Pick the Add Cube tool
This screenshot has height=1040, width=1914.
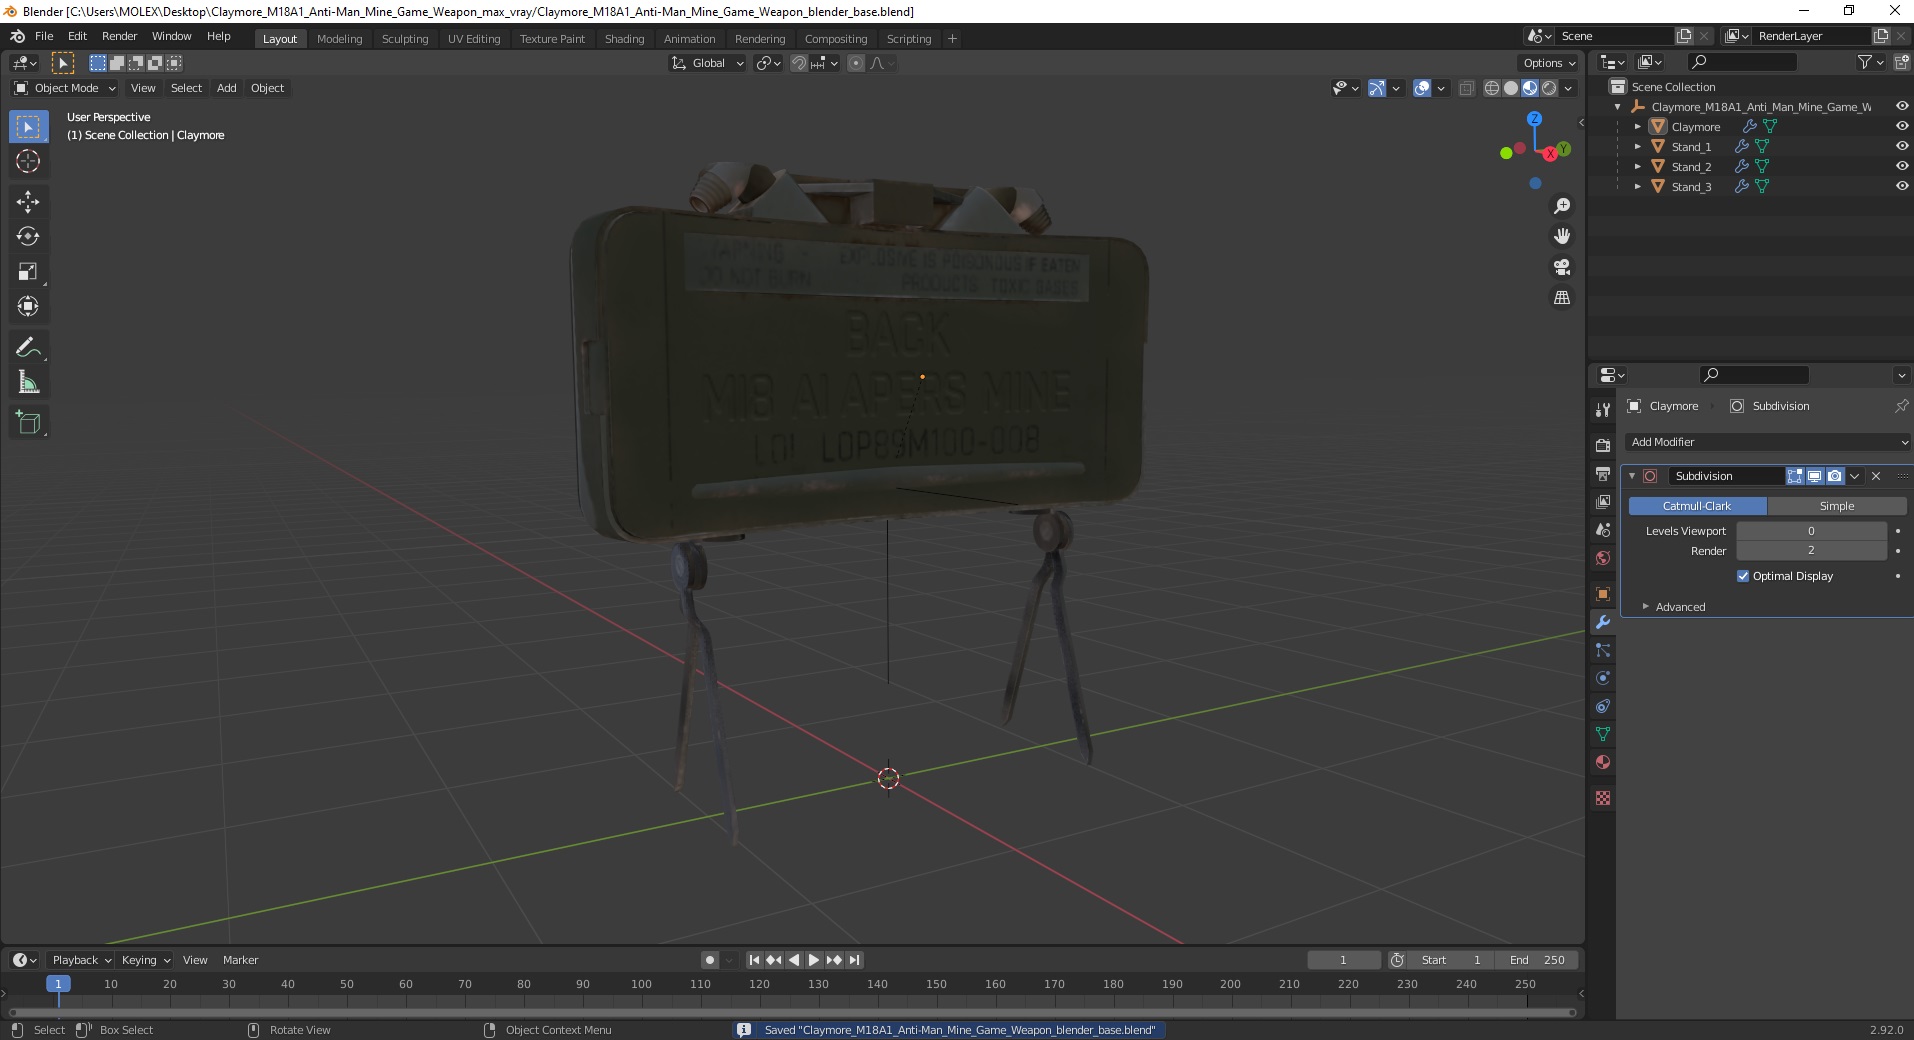coord(28,422)
